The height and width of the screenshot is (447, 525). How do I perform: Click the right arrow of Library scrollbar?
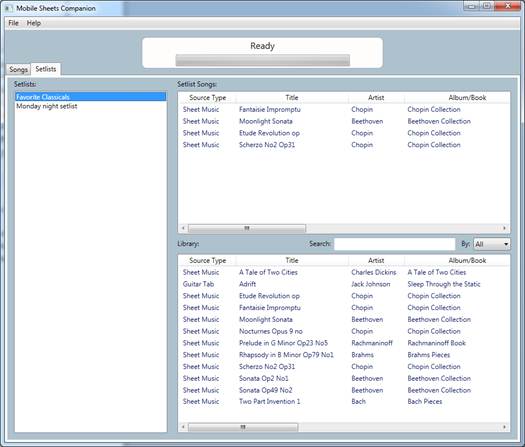coord(505,427)
